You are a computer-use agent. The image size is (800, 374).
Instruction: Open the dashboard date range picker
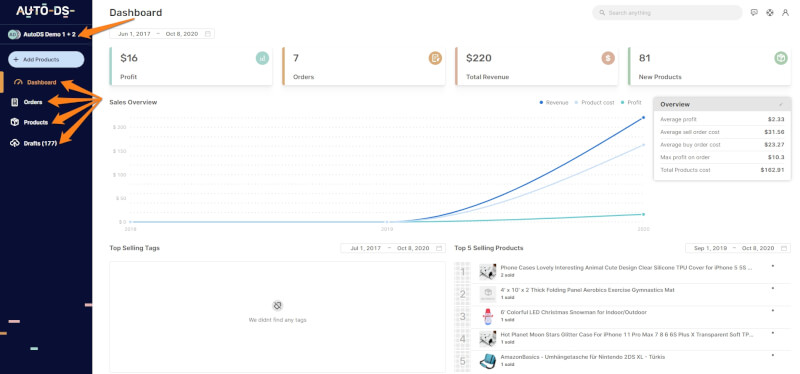pyautogui.click(x=162, y=34)
